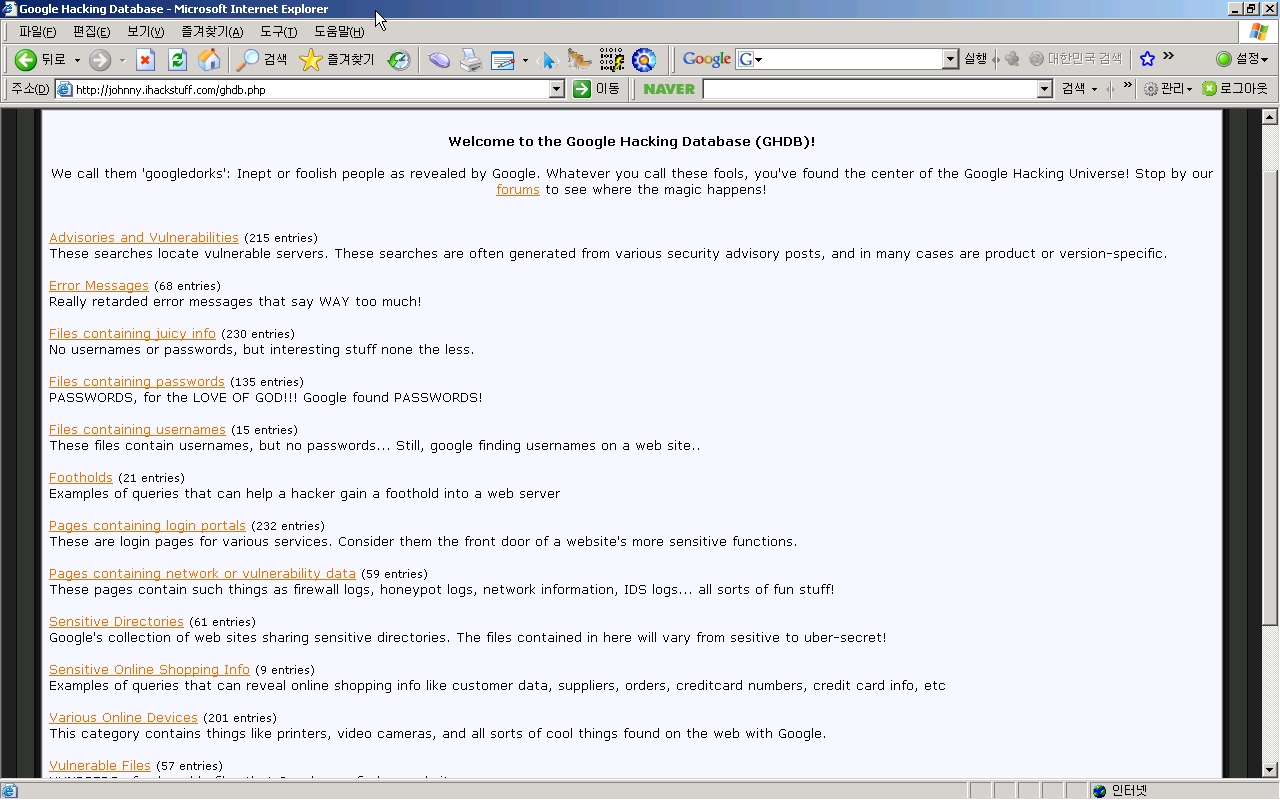Open the 편집(E) Edit menu

click(x=91, y=32)
